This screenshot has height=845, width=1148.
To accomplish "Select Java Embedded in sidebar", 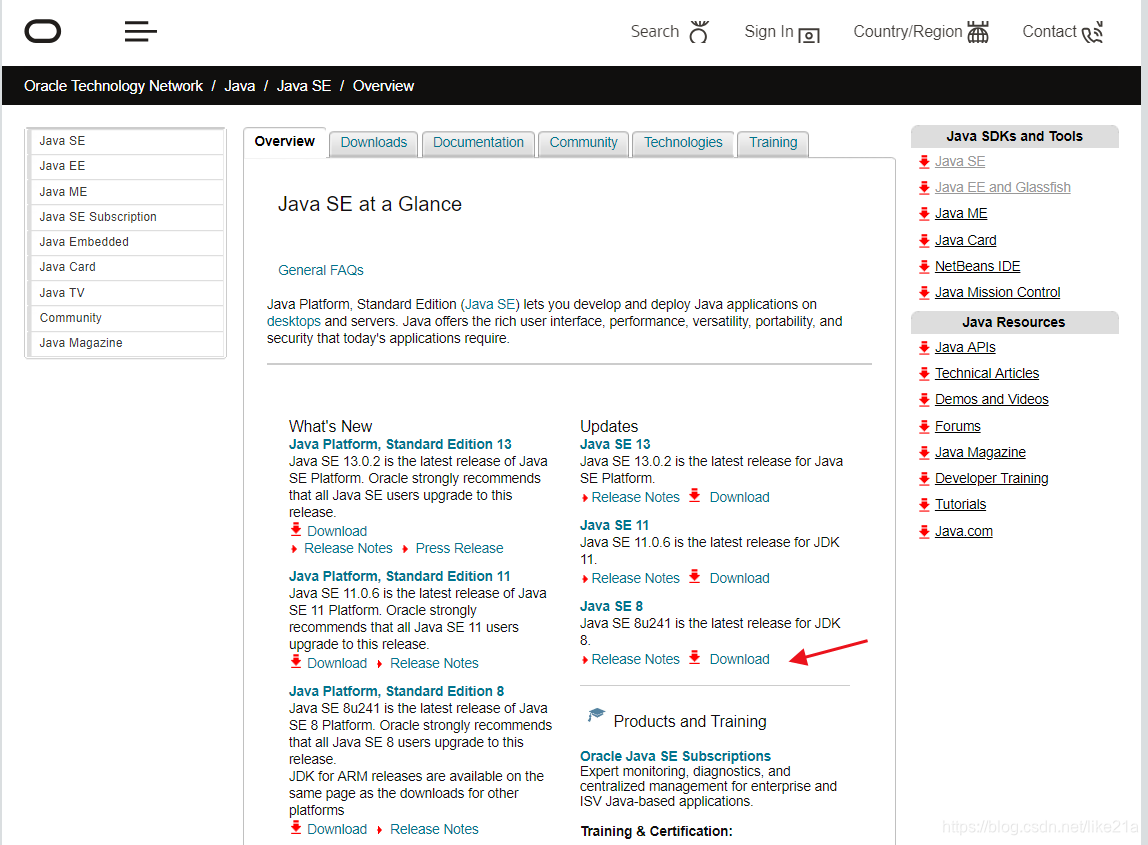I will click(x=126, y=242).
